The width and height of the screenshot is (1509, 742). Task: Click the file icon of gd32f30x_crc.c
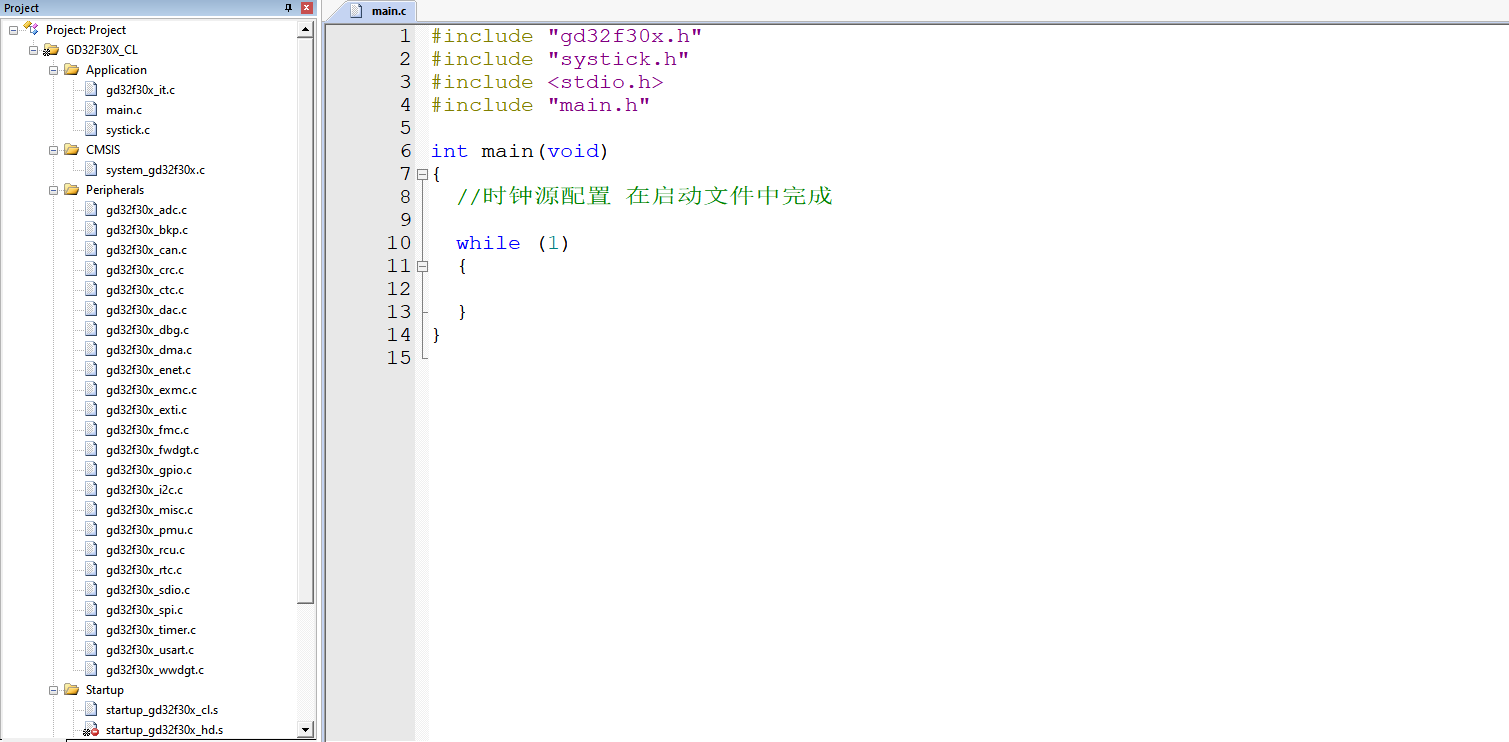(91, 270)
